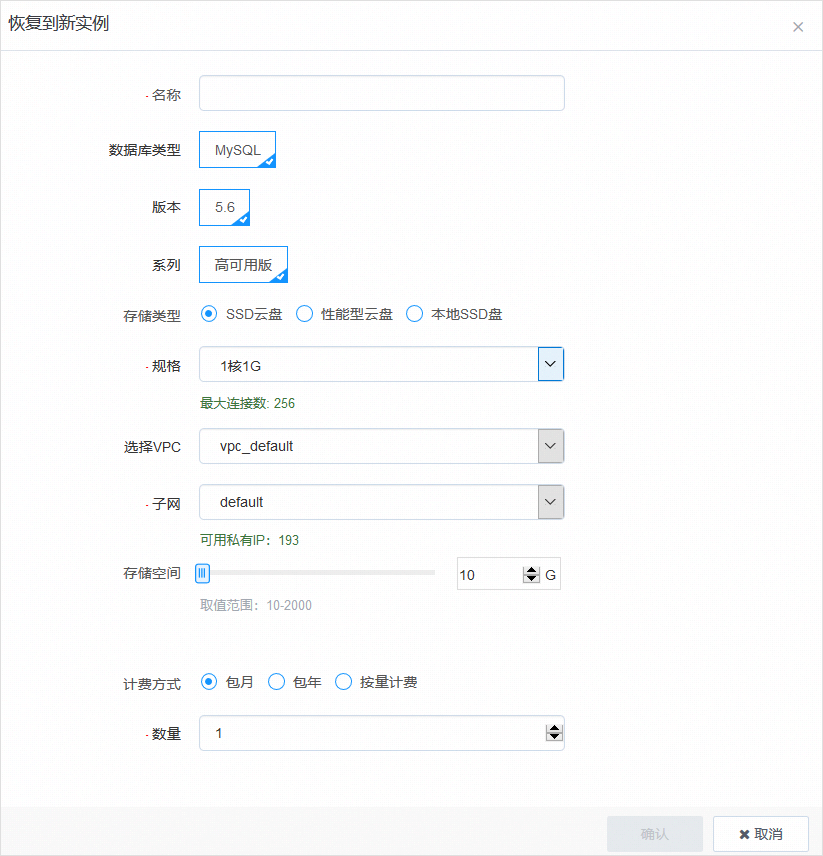This screenshot has height=856, width=823.
Task: Increase storage size with up arrow
Action: coord(531,570)
